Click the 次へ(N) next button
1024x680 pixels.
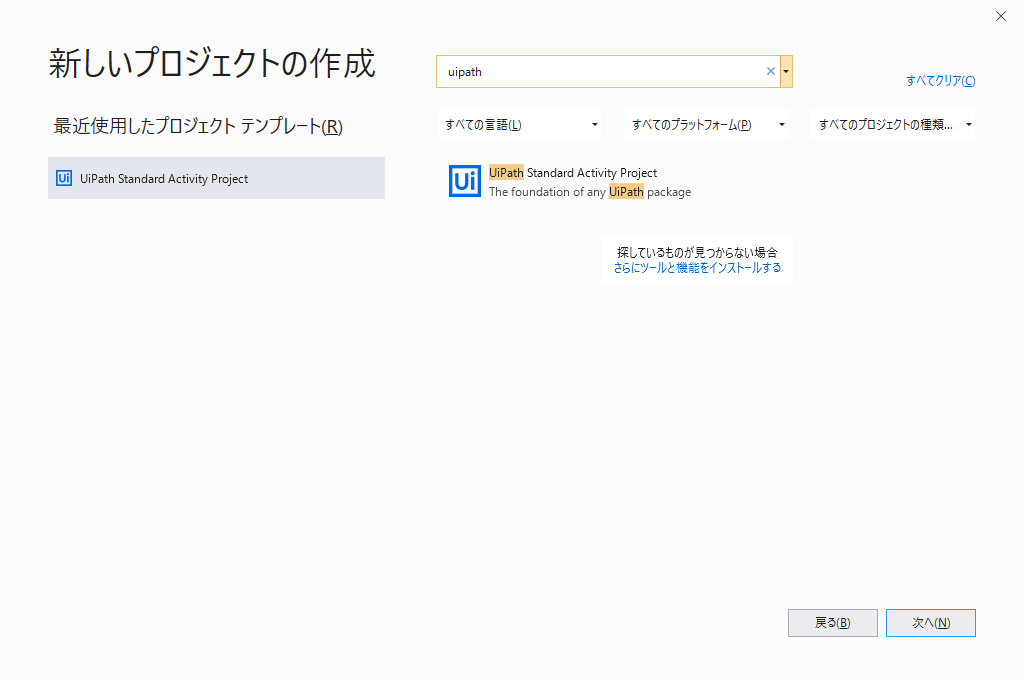click(x=931, y=623)
